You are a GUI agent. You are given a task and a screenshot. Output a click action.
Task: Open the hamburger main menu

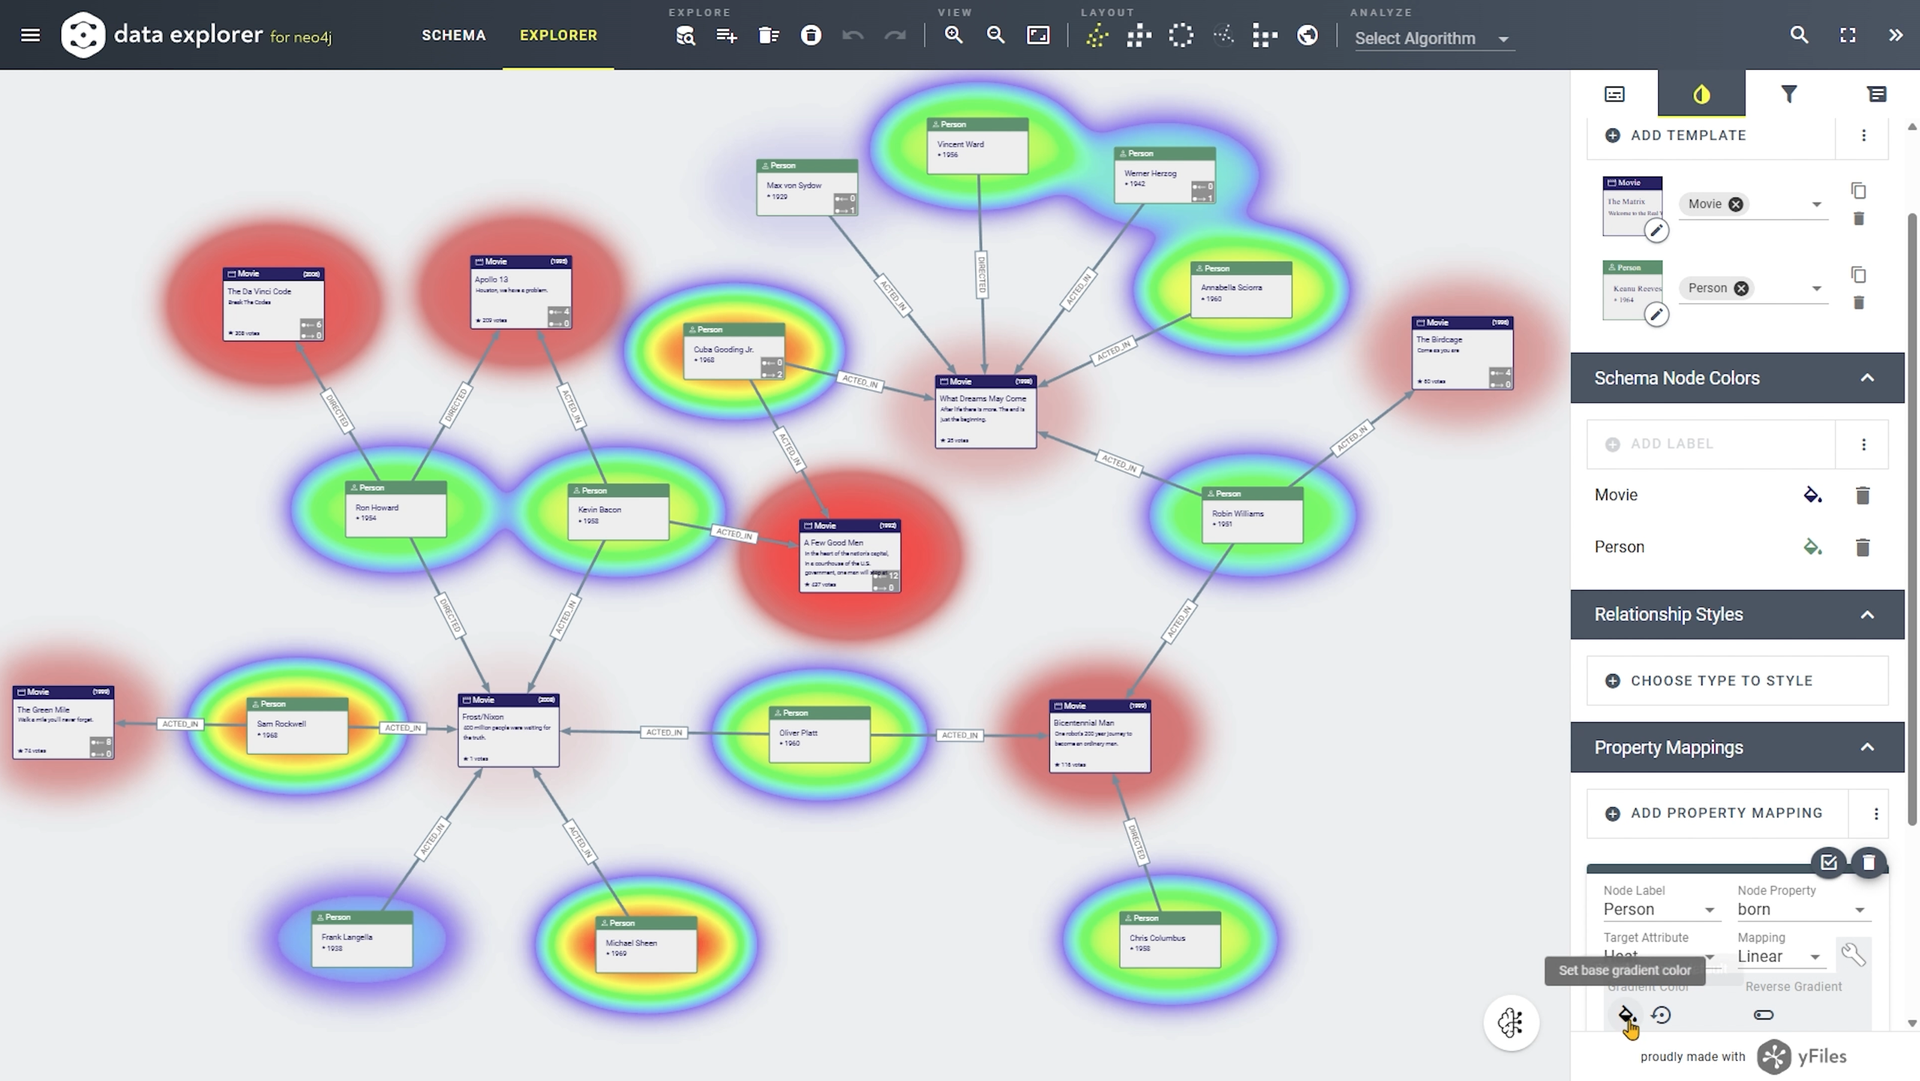tap(31, 35)
